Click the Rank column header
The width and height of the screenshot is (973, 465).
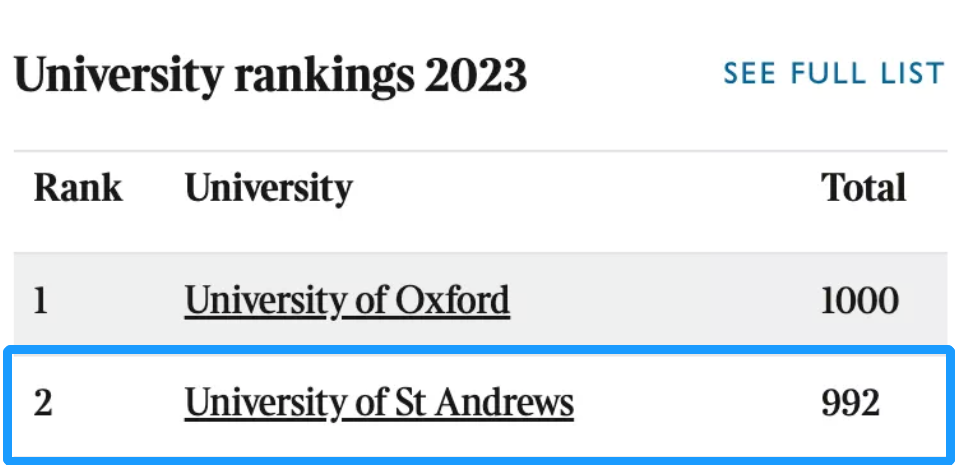point(78,187)
